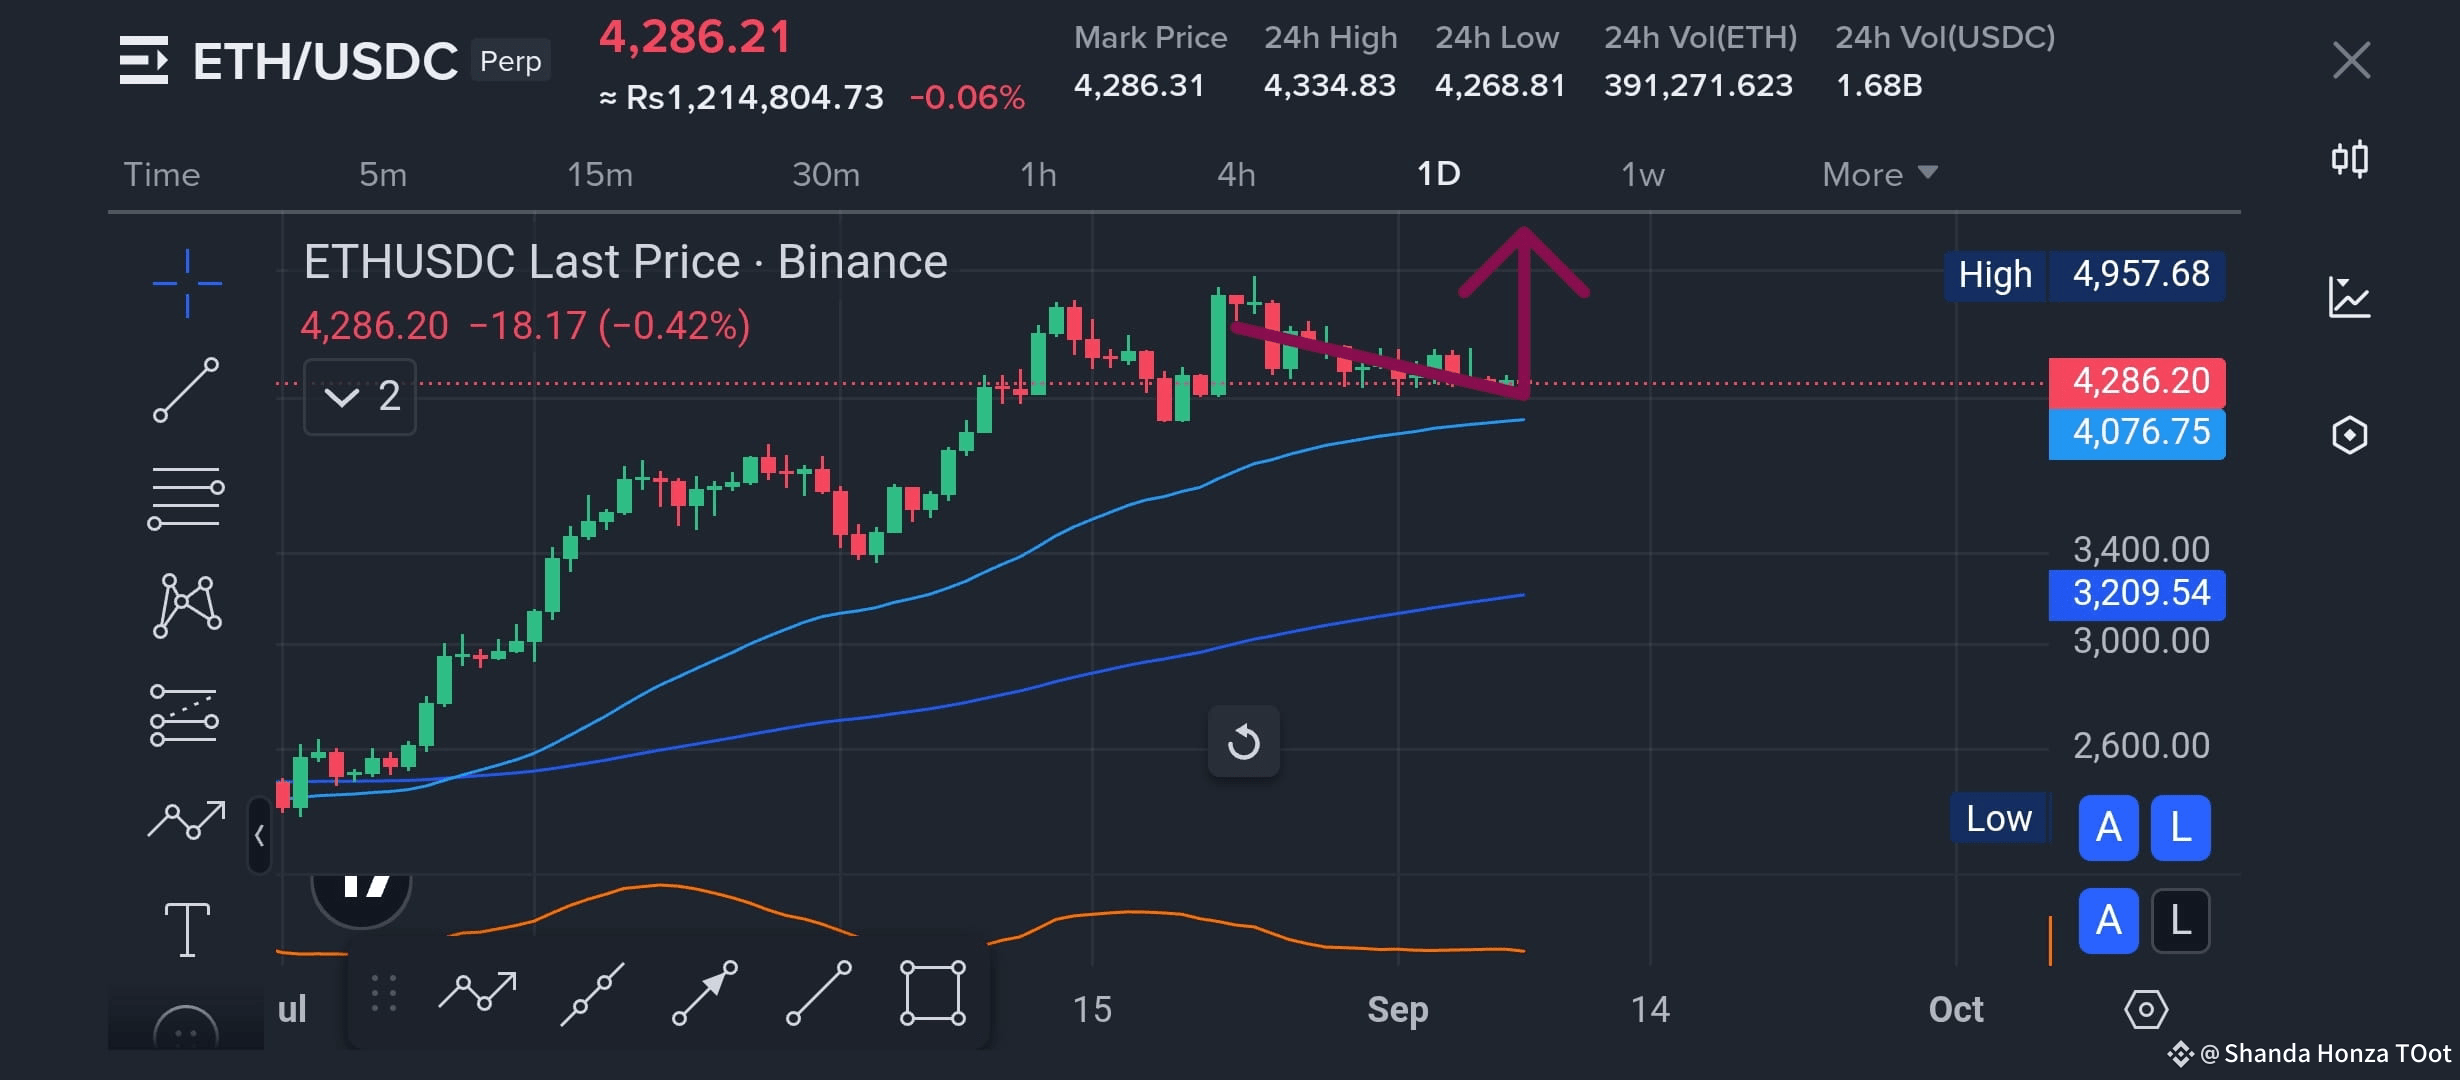2460x1080 pixels.
Task: Click the 4,286.20 current price label
Action: (x=2137, y=382)
